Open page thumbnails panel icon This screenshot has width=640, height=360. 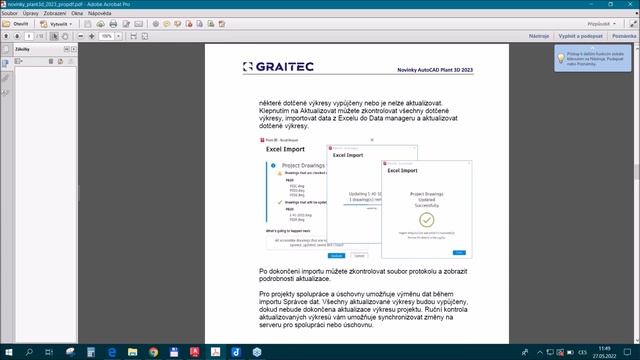click(6, 50)
